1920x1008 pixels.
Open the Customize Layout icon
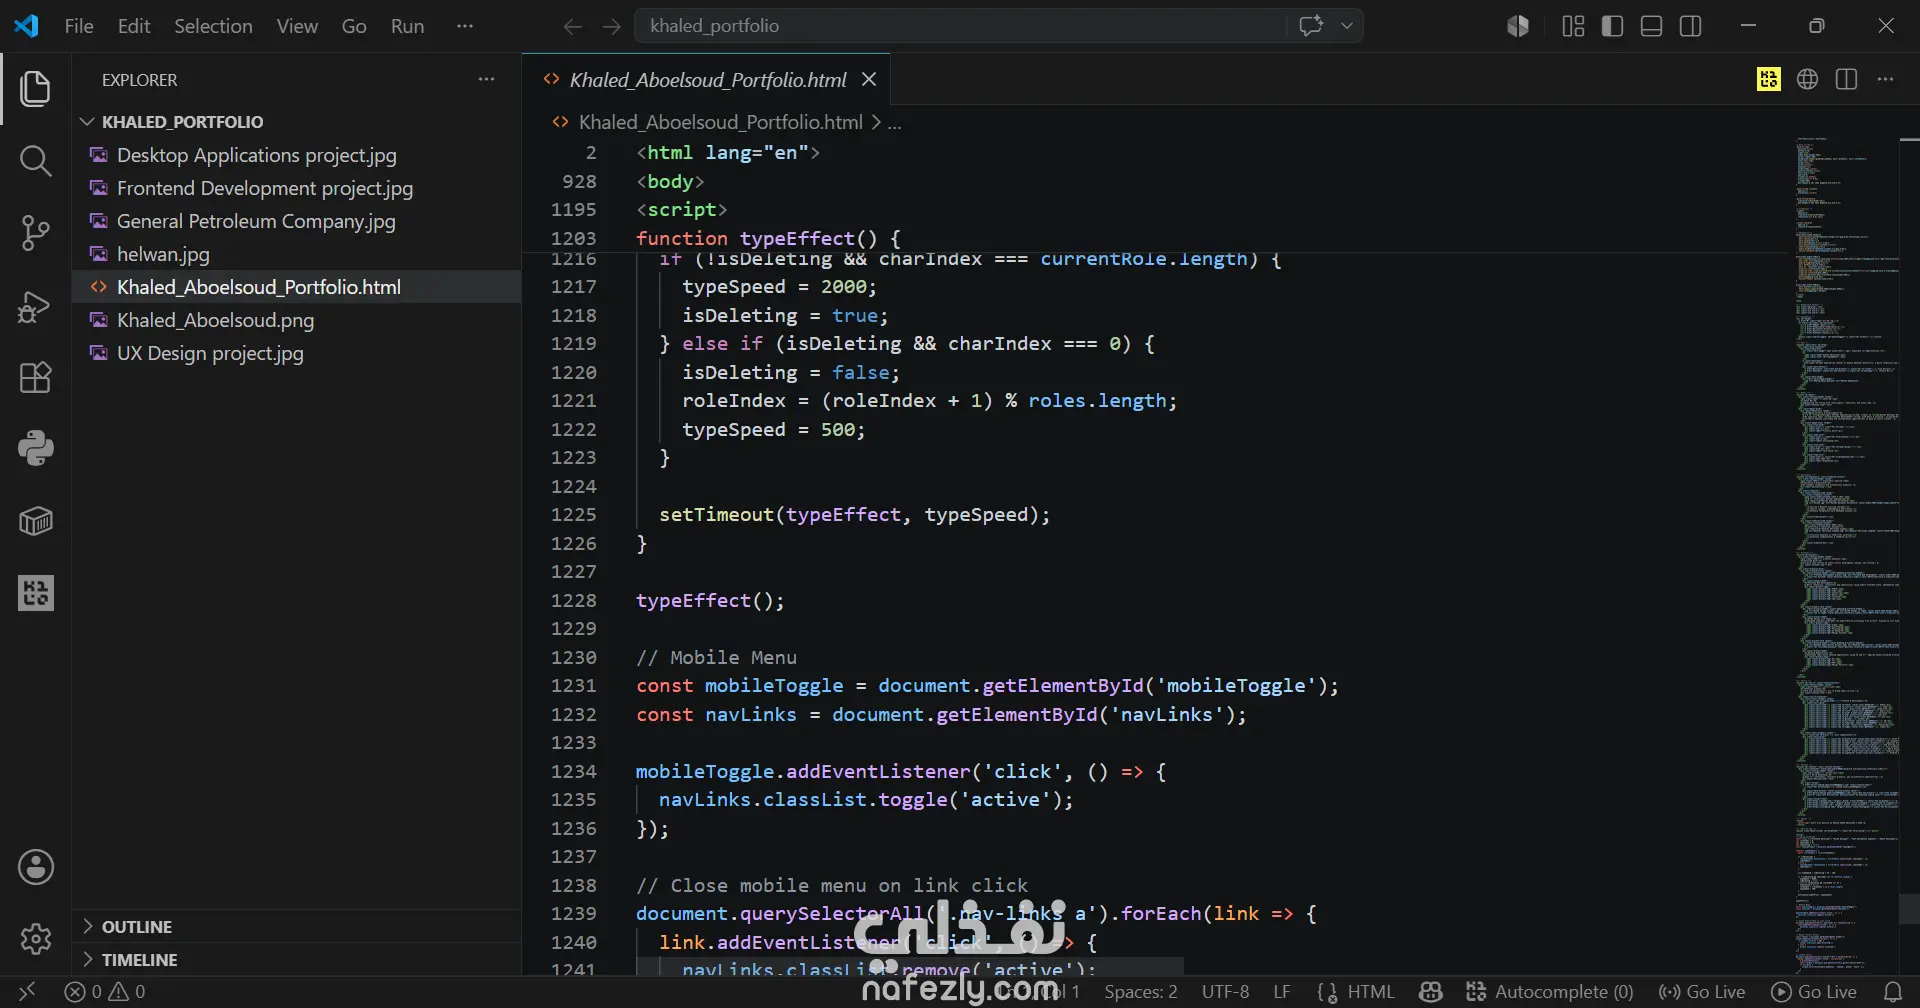coord(1573,26)
